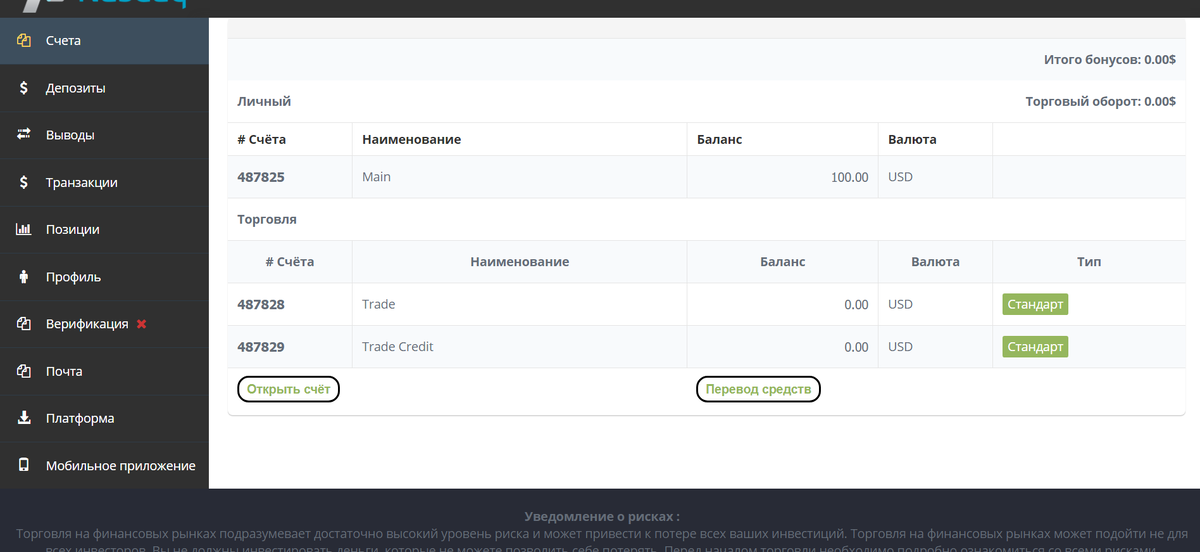The width and height of the screenshot is (1200, 552).
Task: Click the chart icon beside Позиции
Action: point(24,229)
